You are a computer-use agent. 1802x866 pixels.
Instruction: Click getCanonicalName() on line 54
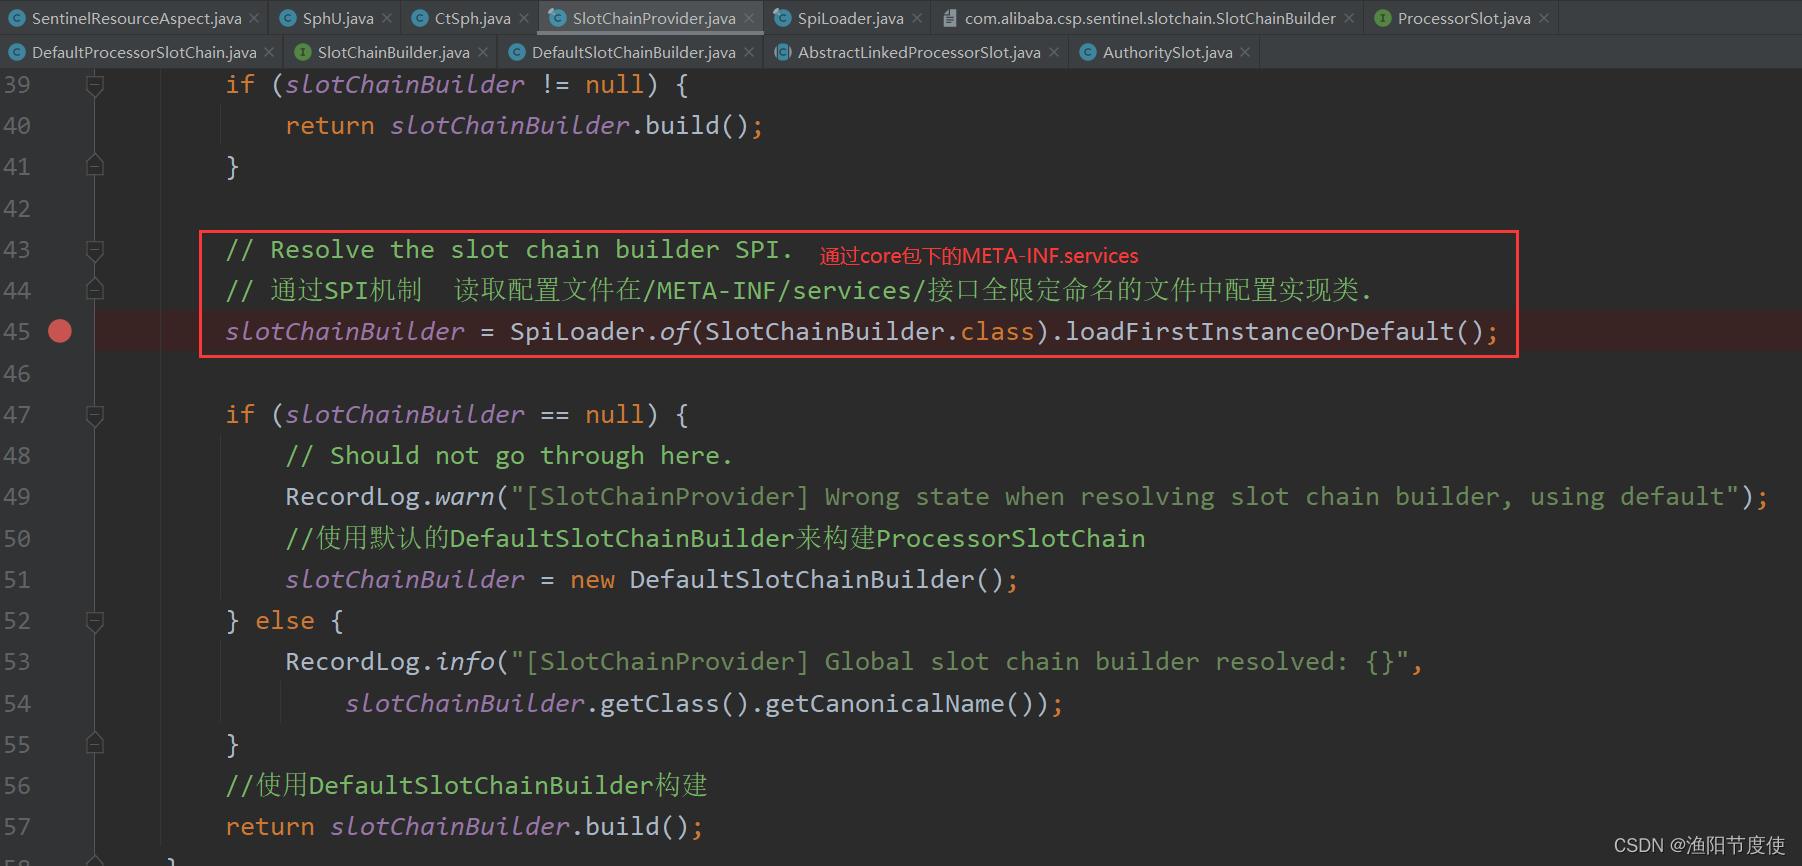899,704
